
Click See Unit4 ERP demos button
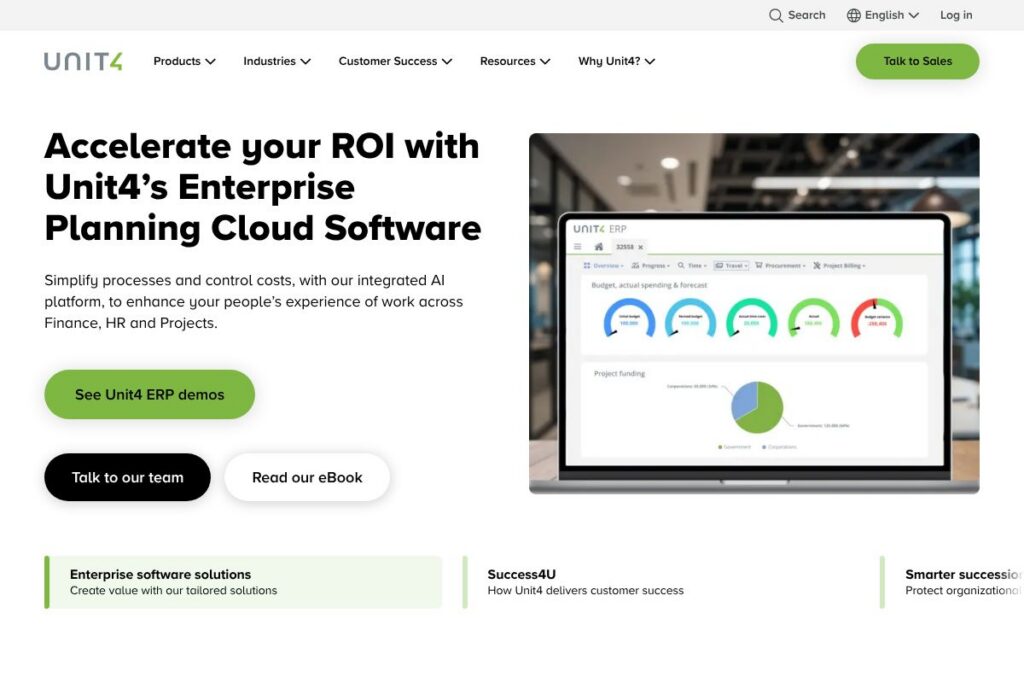point(149,394)
